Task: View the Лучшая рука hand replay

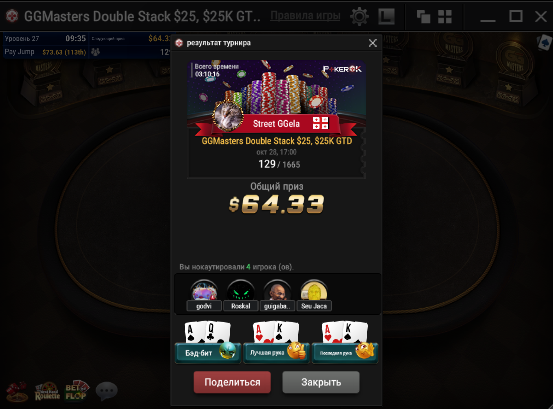Action: click(x=276, y=343)
